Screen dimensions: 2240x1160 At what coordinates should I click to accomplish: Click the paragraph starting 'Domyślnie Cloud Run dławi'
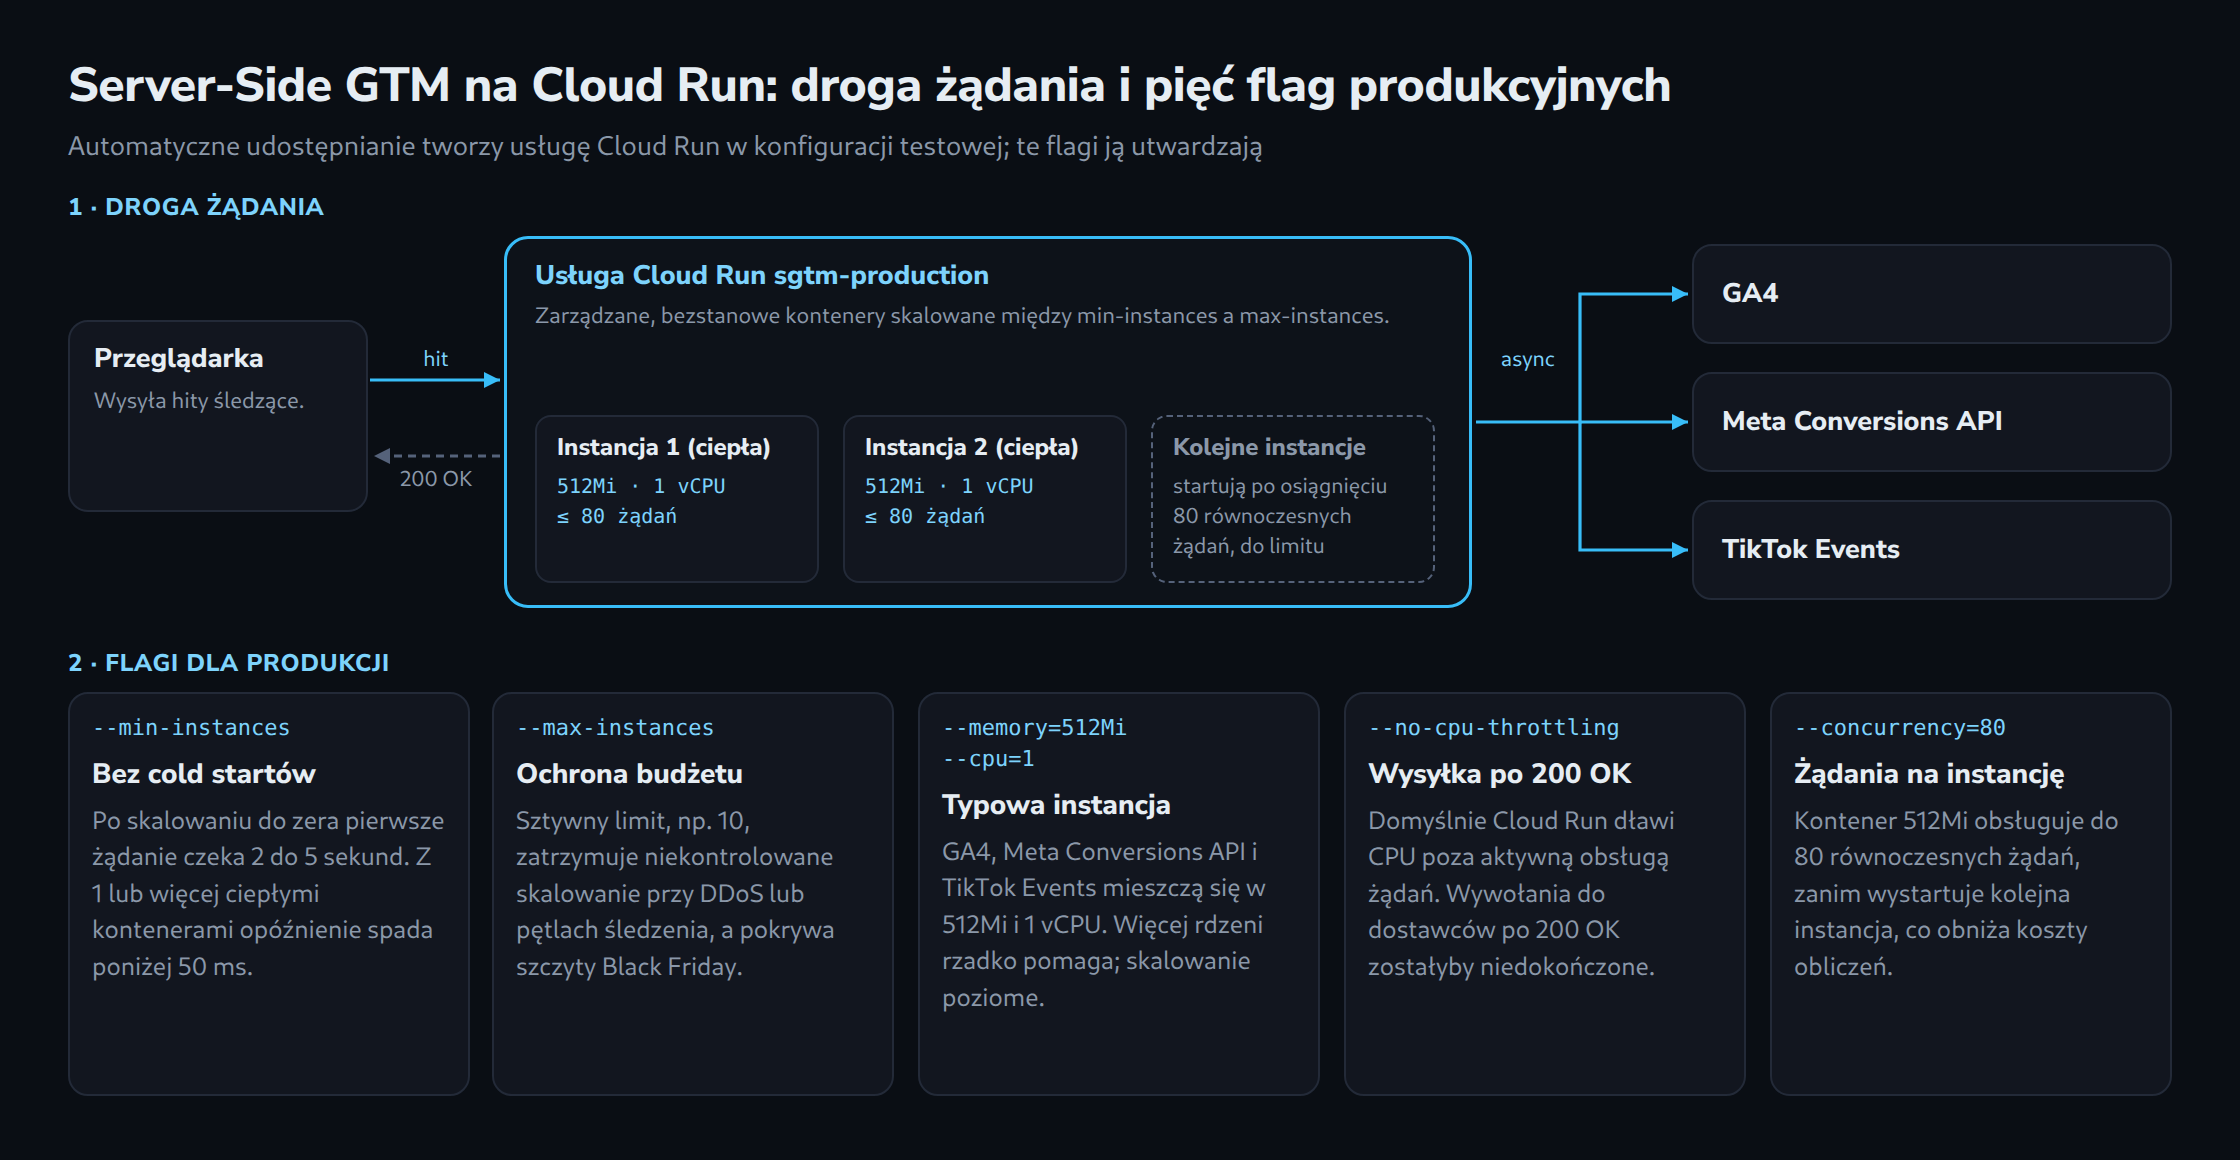click(1521, 893)
